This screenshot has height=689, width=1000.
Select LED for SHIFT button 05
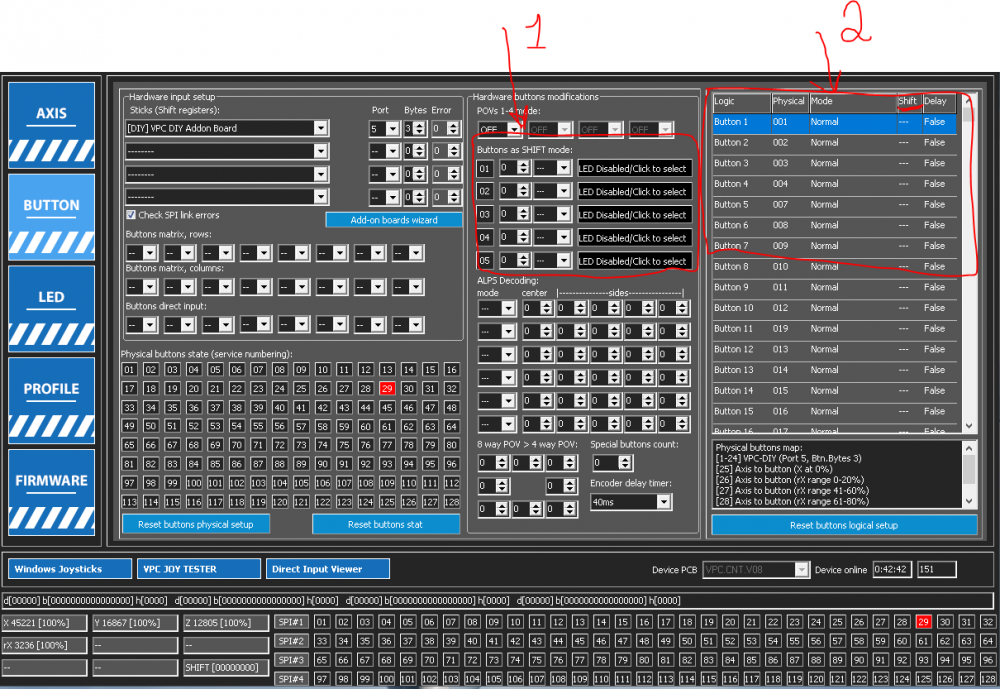click(x=634, y=261)
